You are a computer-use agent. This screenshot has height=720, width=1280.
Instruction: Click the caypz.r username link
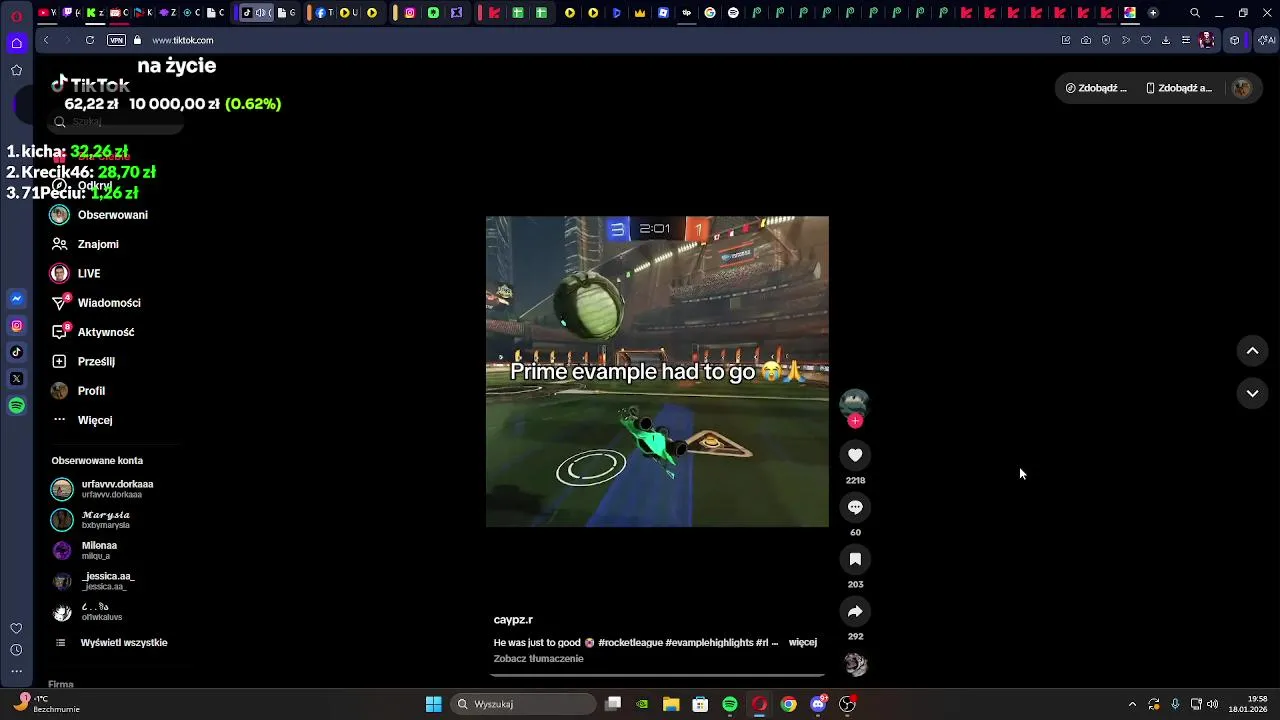point(513,620)
